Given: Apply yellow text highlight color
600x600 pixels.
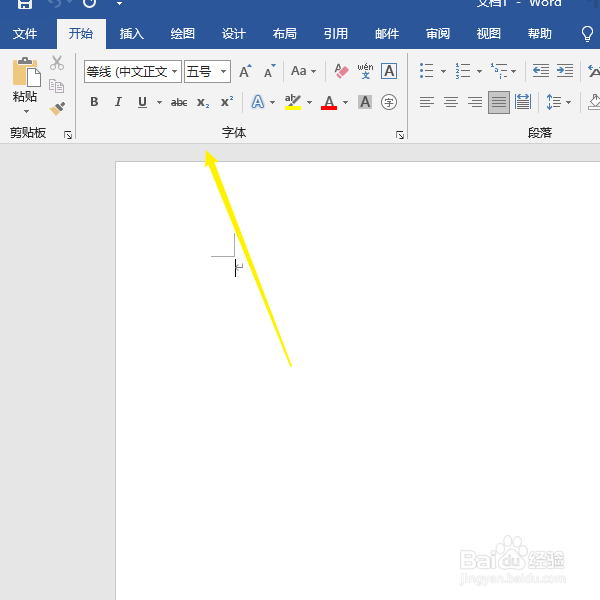Looking at the screenshot, I should coord(293,102).
